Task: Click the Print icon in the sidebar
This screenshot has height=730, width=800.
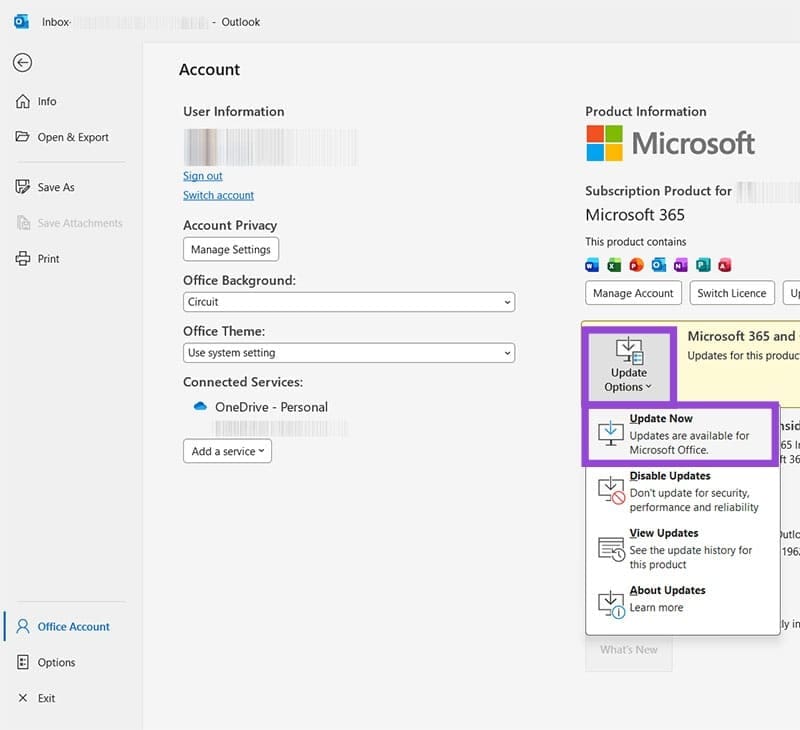Action: [21, 258]
